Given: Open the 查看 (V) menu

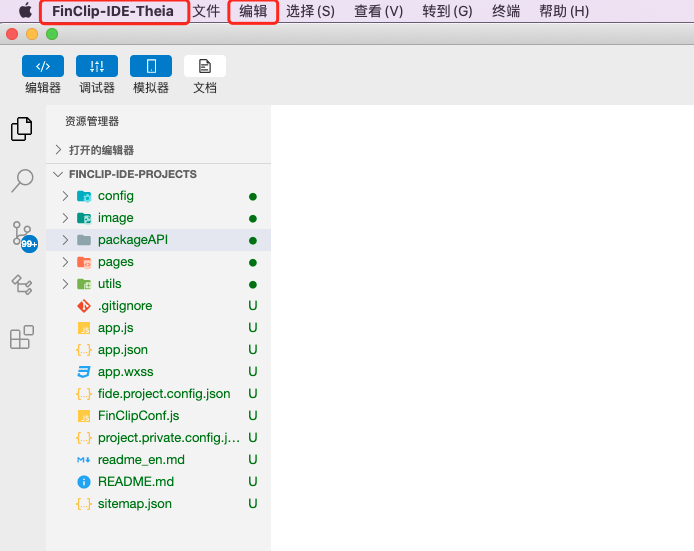Looking at the screenshot, I should click(379, 11).
